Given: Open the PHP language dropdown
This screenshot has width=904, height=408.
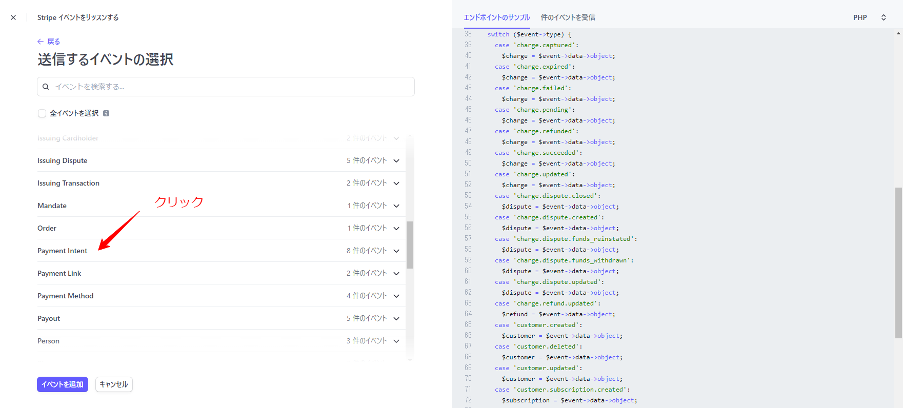Looking at the screenshot, I should 870,18.
